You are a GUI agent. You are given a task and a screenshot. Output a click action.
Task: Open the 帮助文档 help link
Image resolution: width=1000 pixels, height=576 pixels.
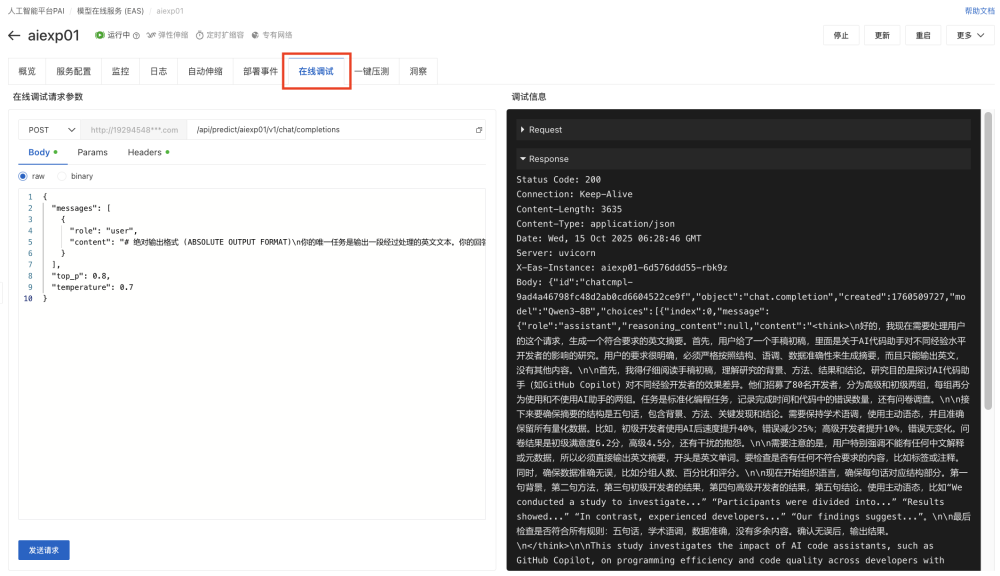(979, 11)
